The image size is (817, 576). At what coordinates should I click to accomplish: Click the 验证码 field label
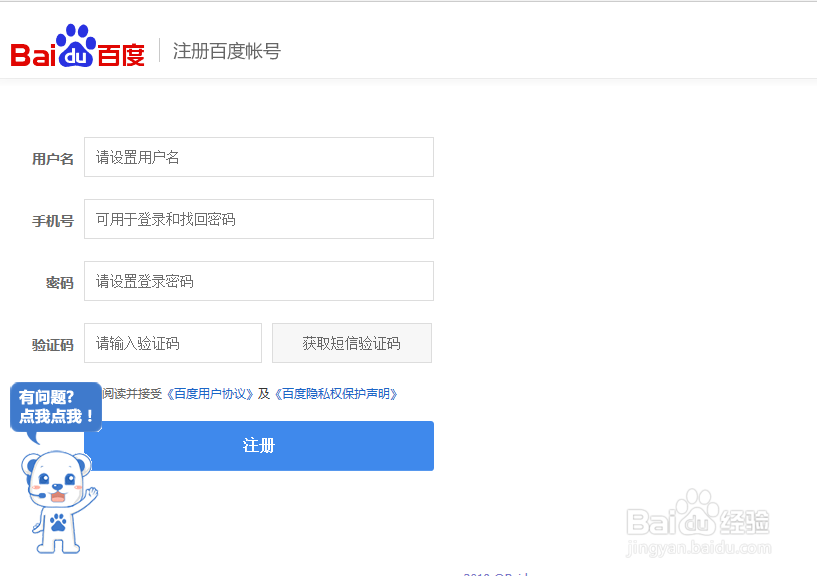click(x=53, y=345)
